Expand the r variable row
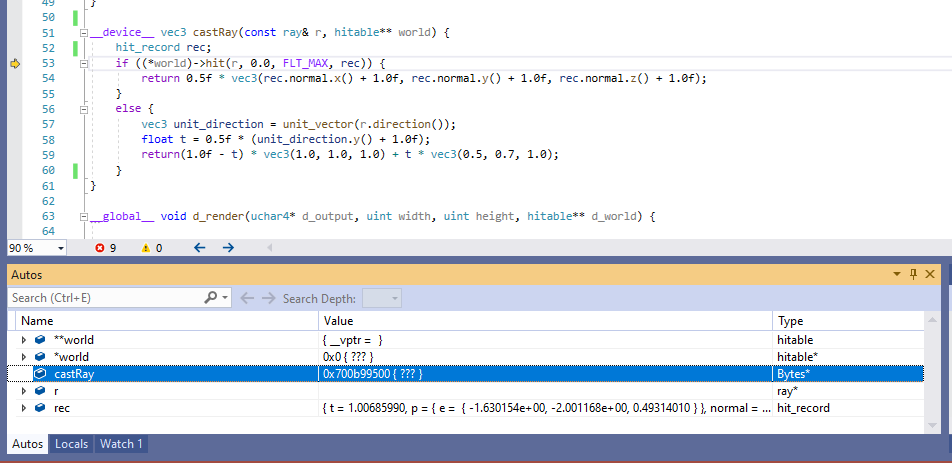Viewport: 952px width, 463px height. (24, 391)
